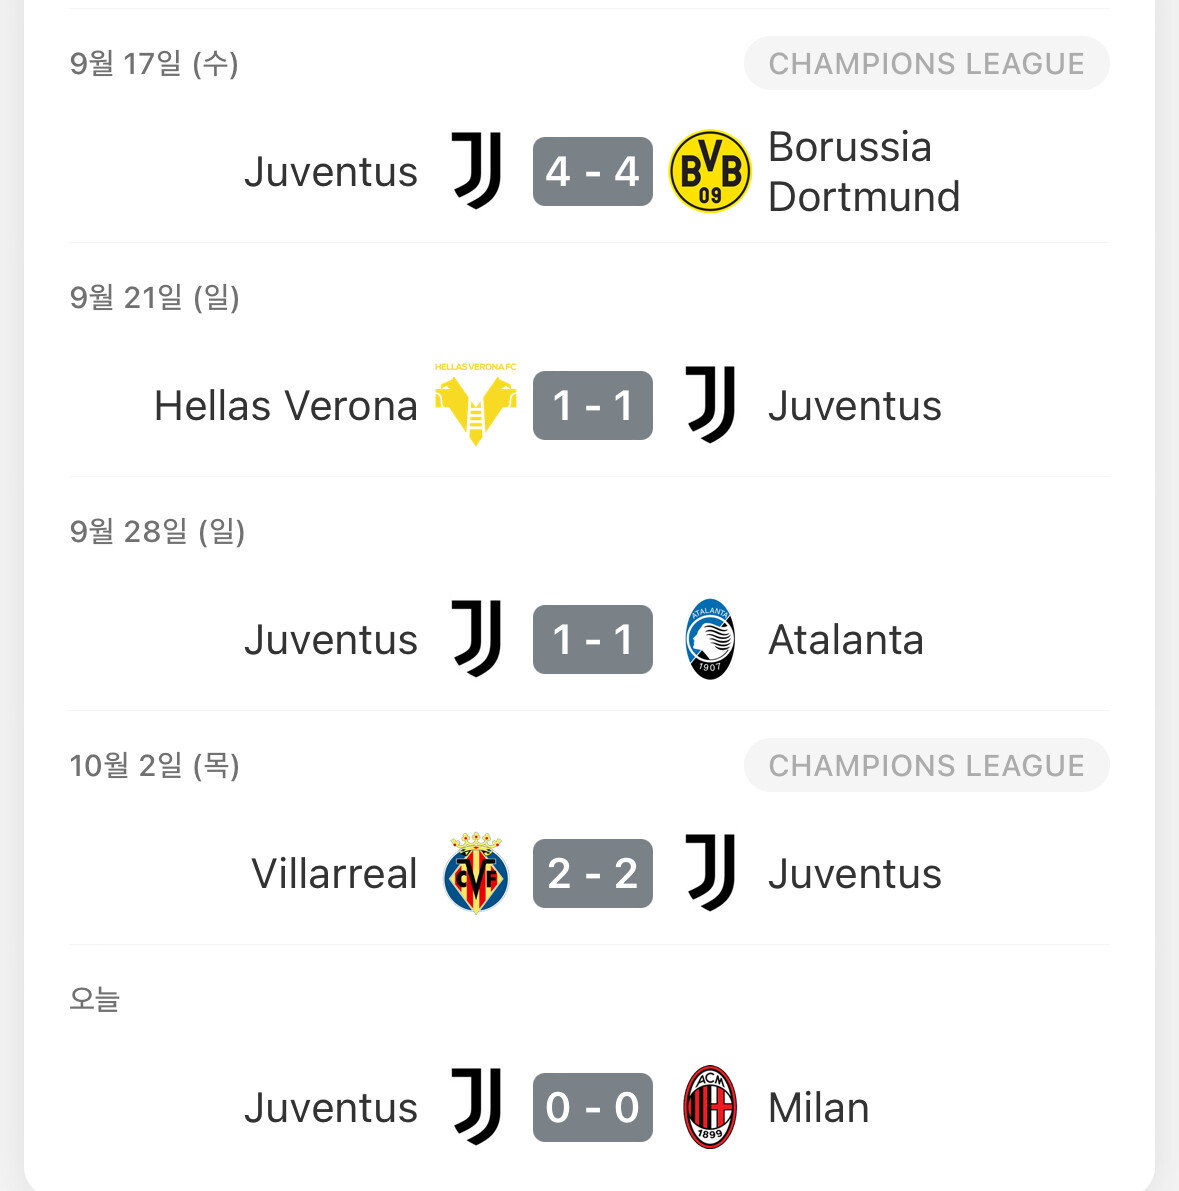
Task: Tap Champions League badge on October 2 match
Action: click(x=926, y=766)
